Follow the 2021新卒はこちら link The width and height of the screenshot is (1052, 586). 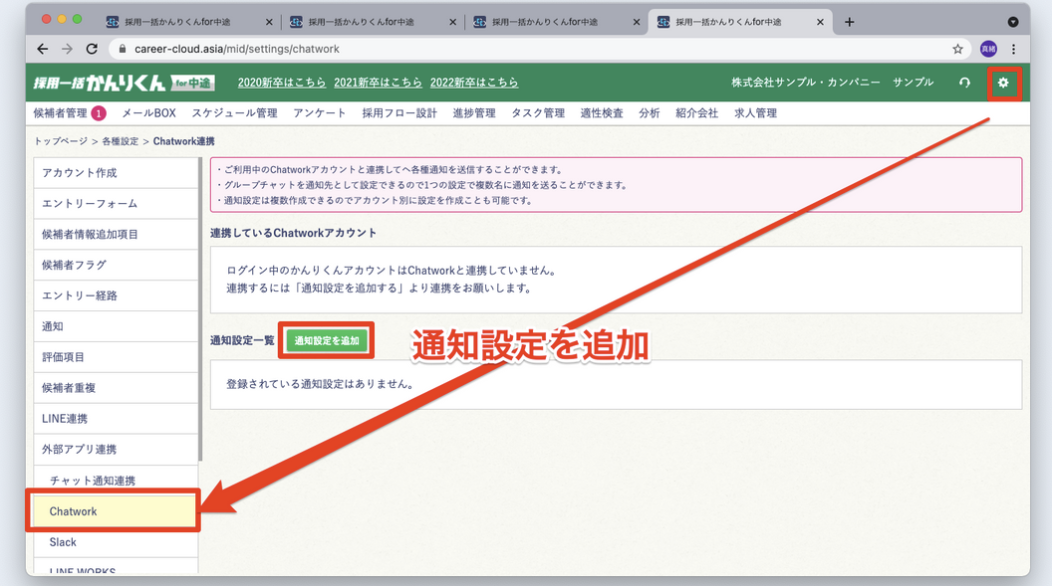[x=377, y=83]
